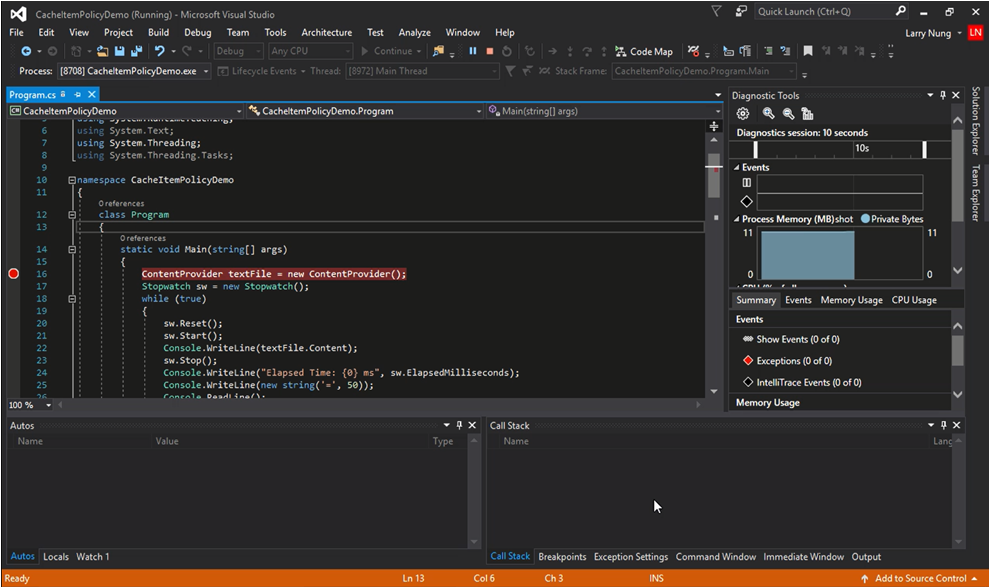The image size is (990, 588).
Task: Click the Find in Files toolbar icon
Action: pyautogui.click(x=438, y=51)
